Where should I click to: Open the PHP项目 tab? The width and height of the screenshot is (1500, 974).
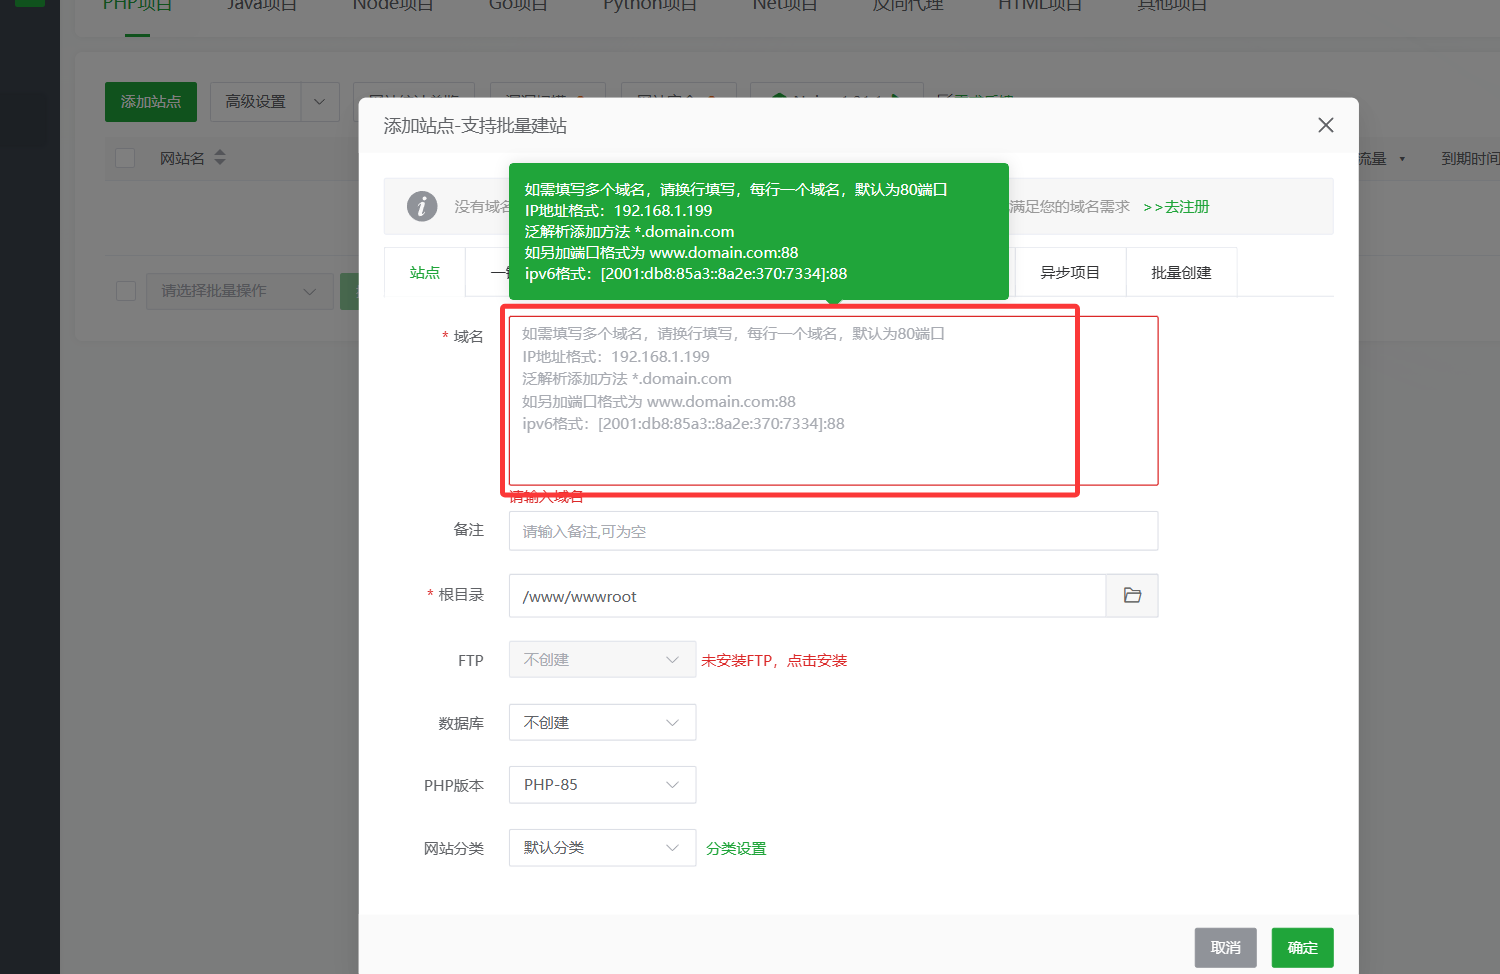click(x=138, y=6)
